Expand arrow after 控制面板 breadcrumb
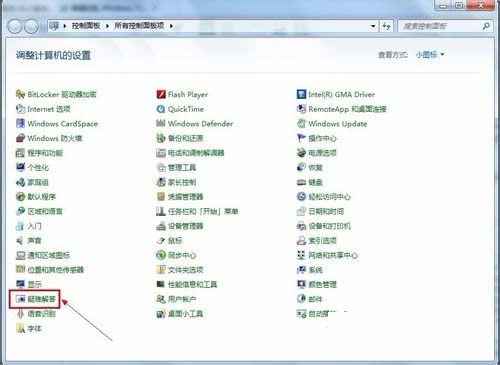This screenshot has height=365, width=500. pos(107,26)
